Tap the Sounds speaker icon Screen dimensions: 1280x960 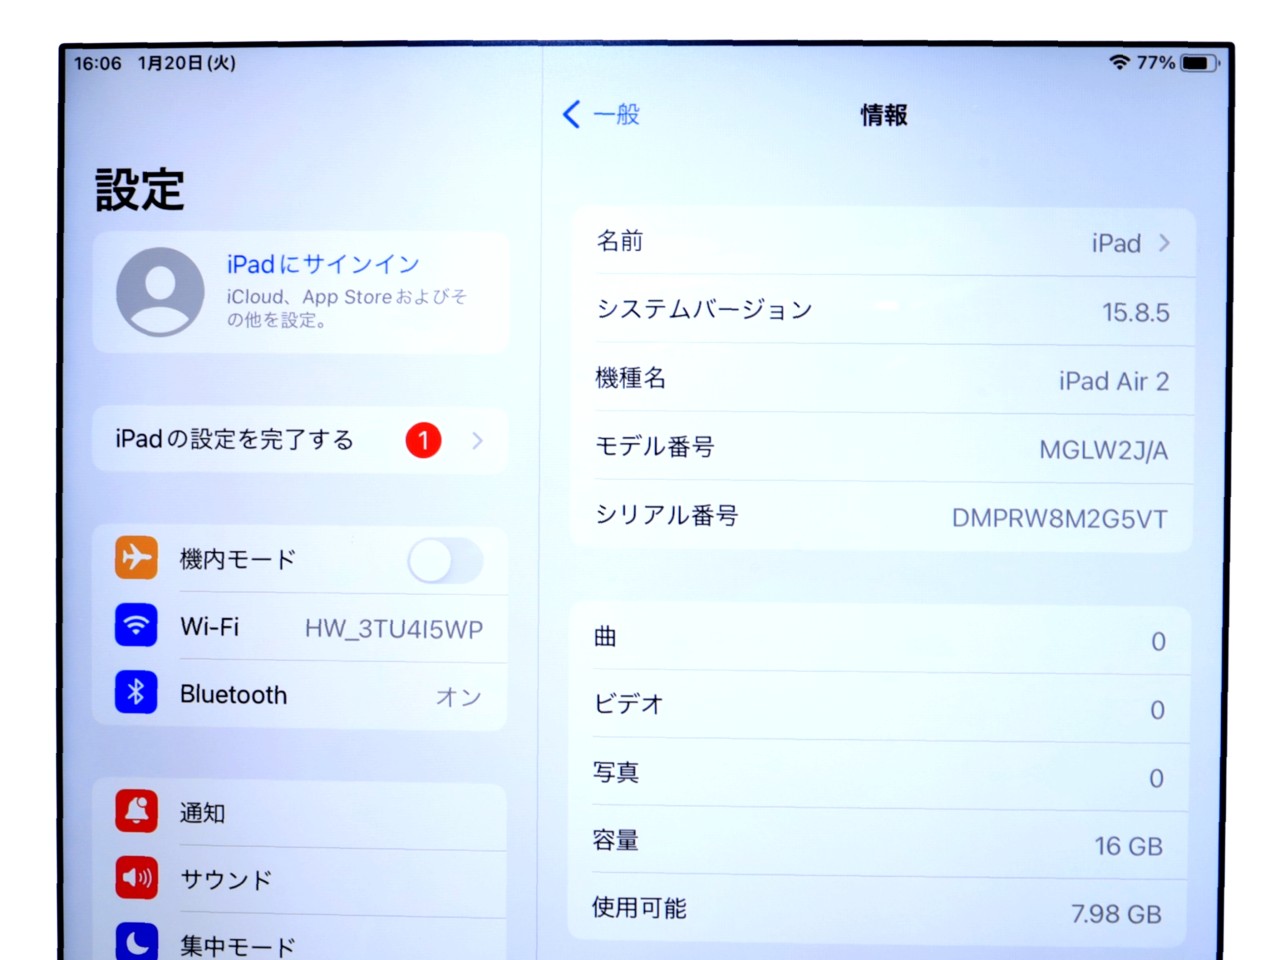(136, 878)
